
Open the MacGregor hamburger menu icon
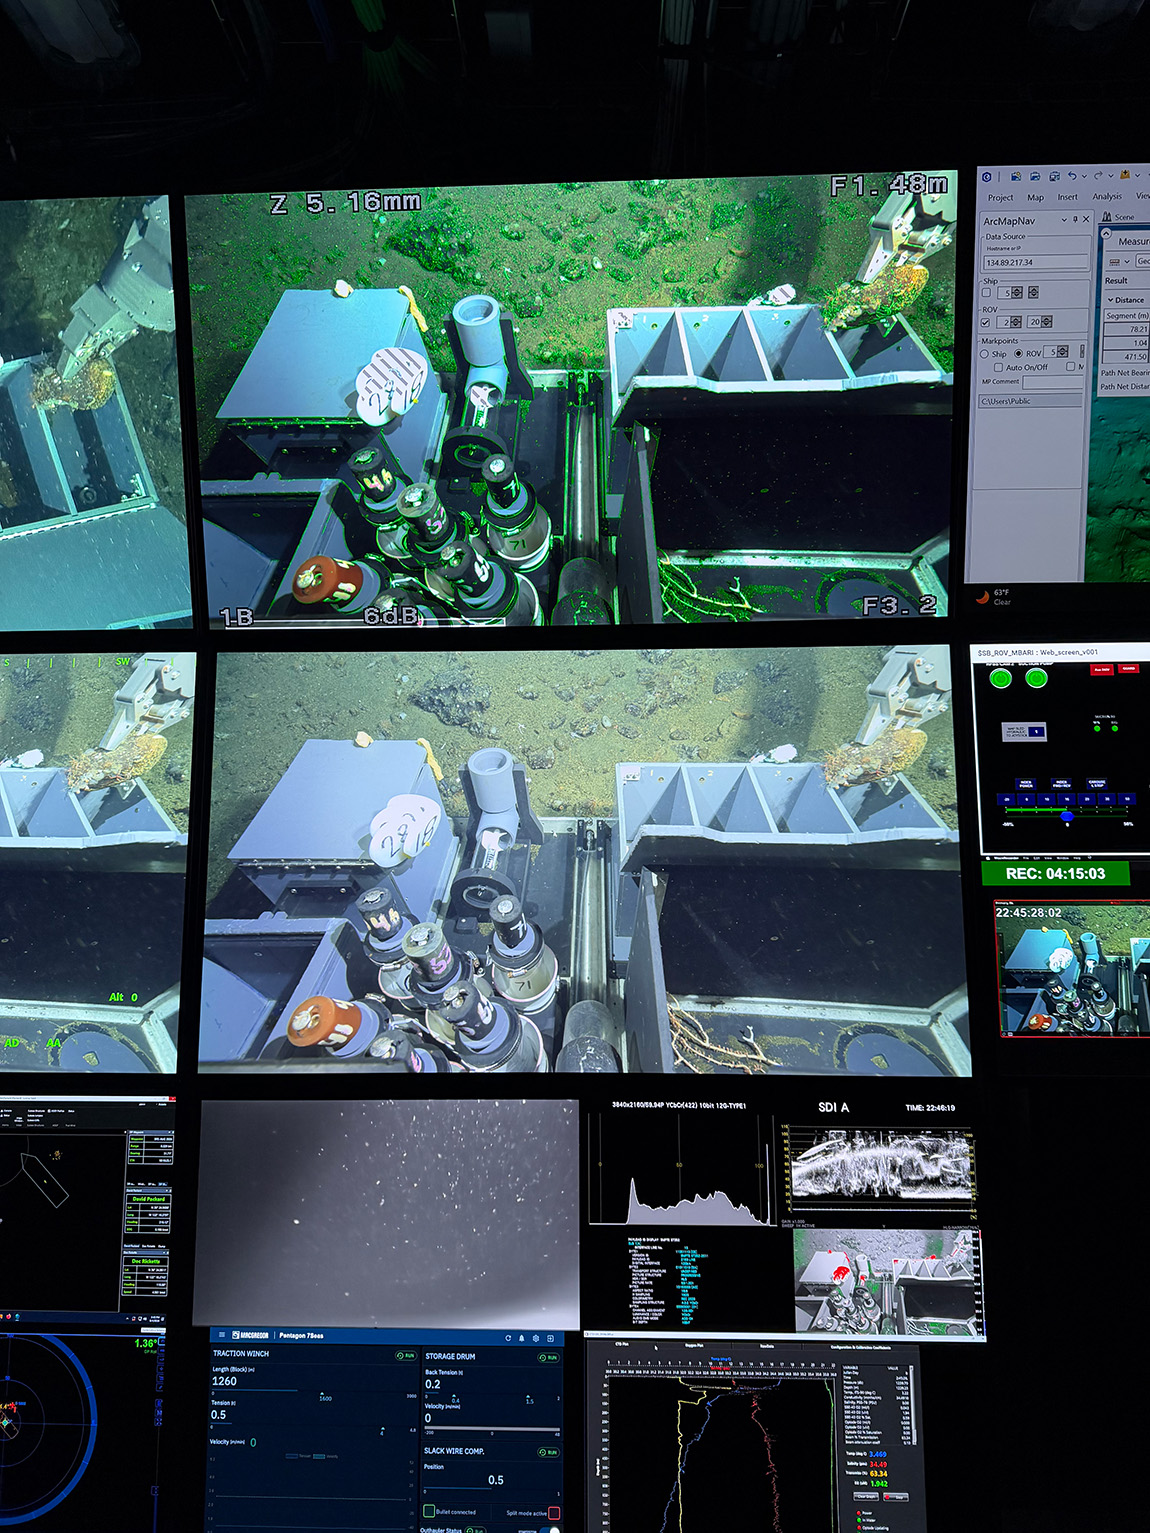(x=222, y=1335)
